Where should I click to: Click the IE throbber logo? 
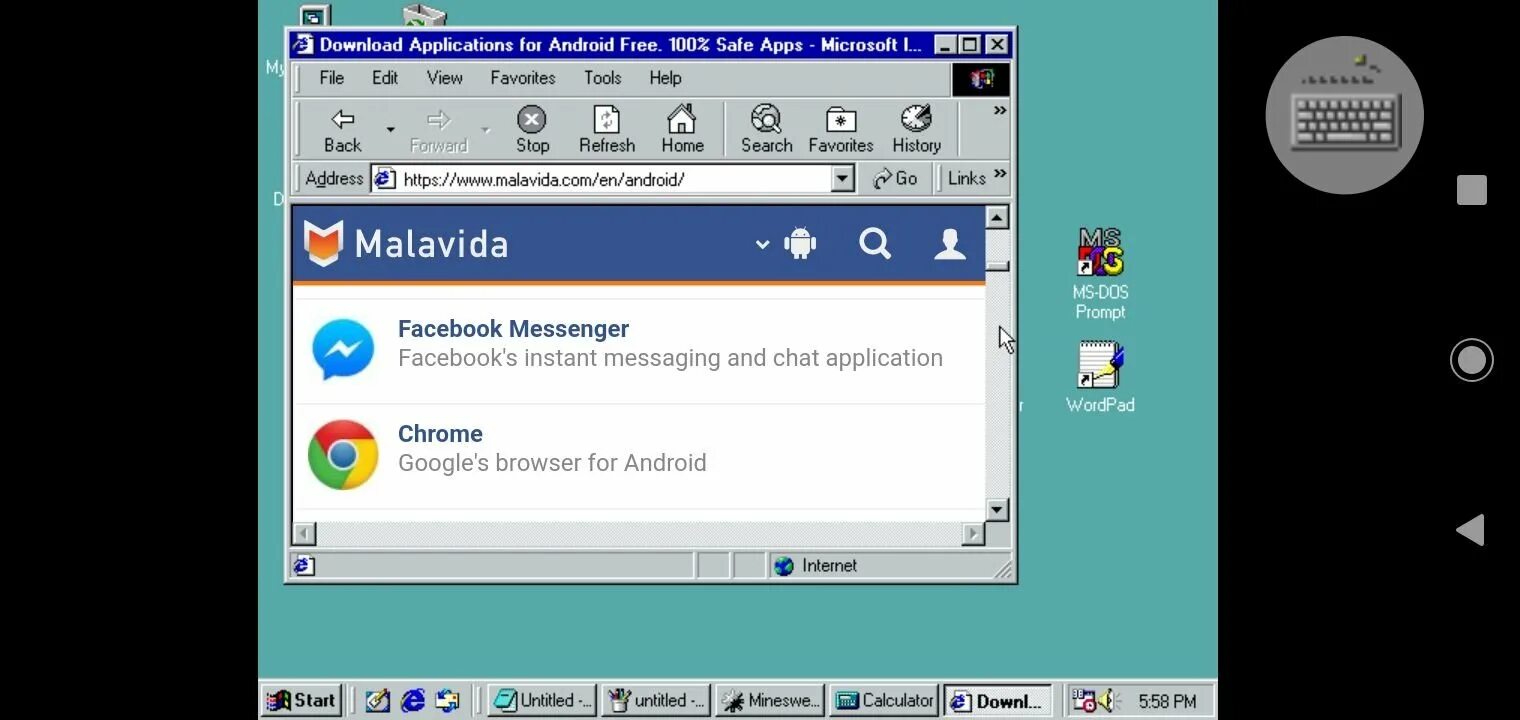[x=981, y=79]
